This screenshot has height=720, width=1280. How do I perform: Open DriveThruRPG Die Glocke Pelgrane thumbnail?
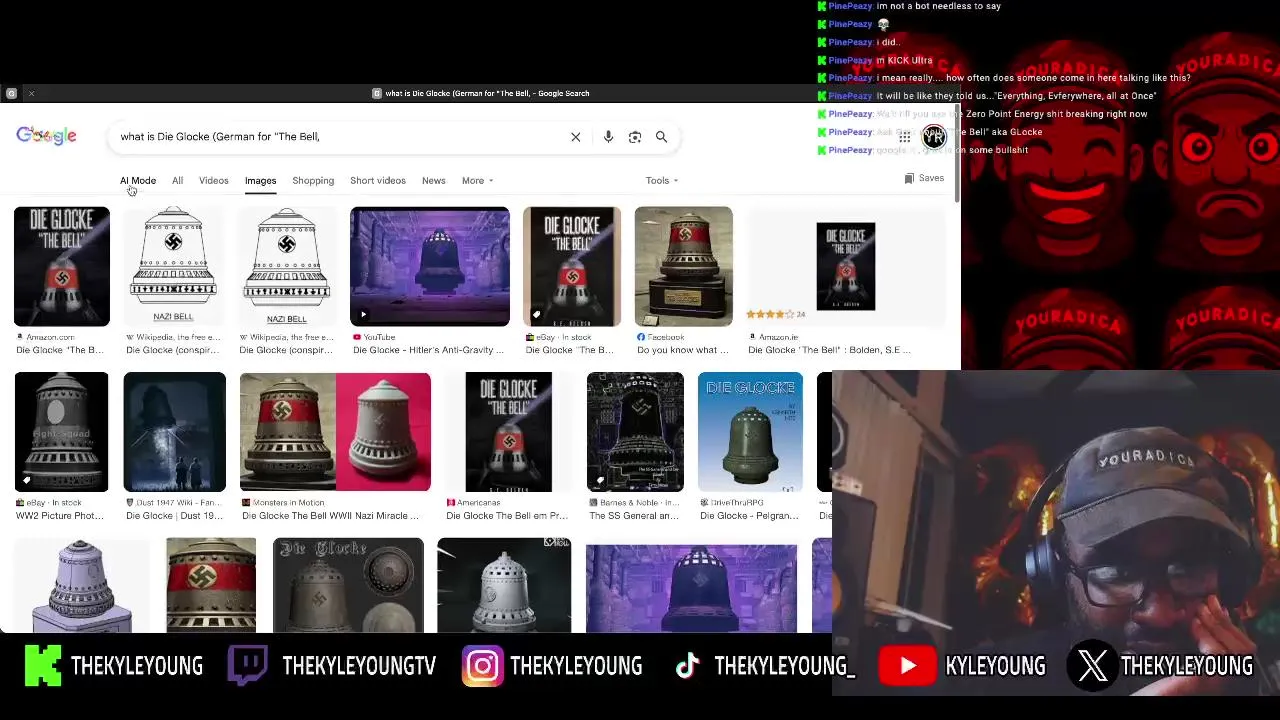(x=750, y=432)
